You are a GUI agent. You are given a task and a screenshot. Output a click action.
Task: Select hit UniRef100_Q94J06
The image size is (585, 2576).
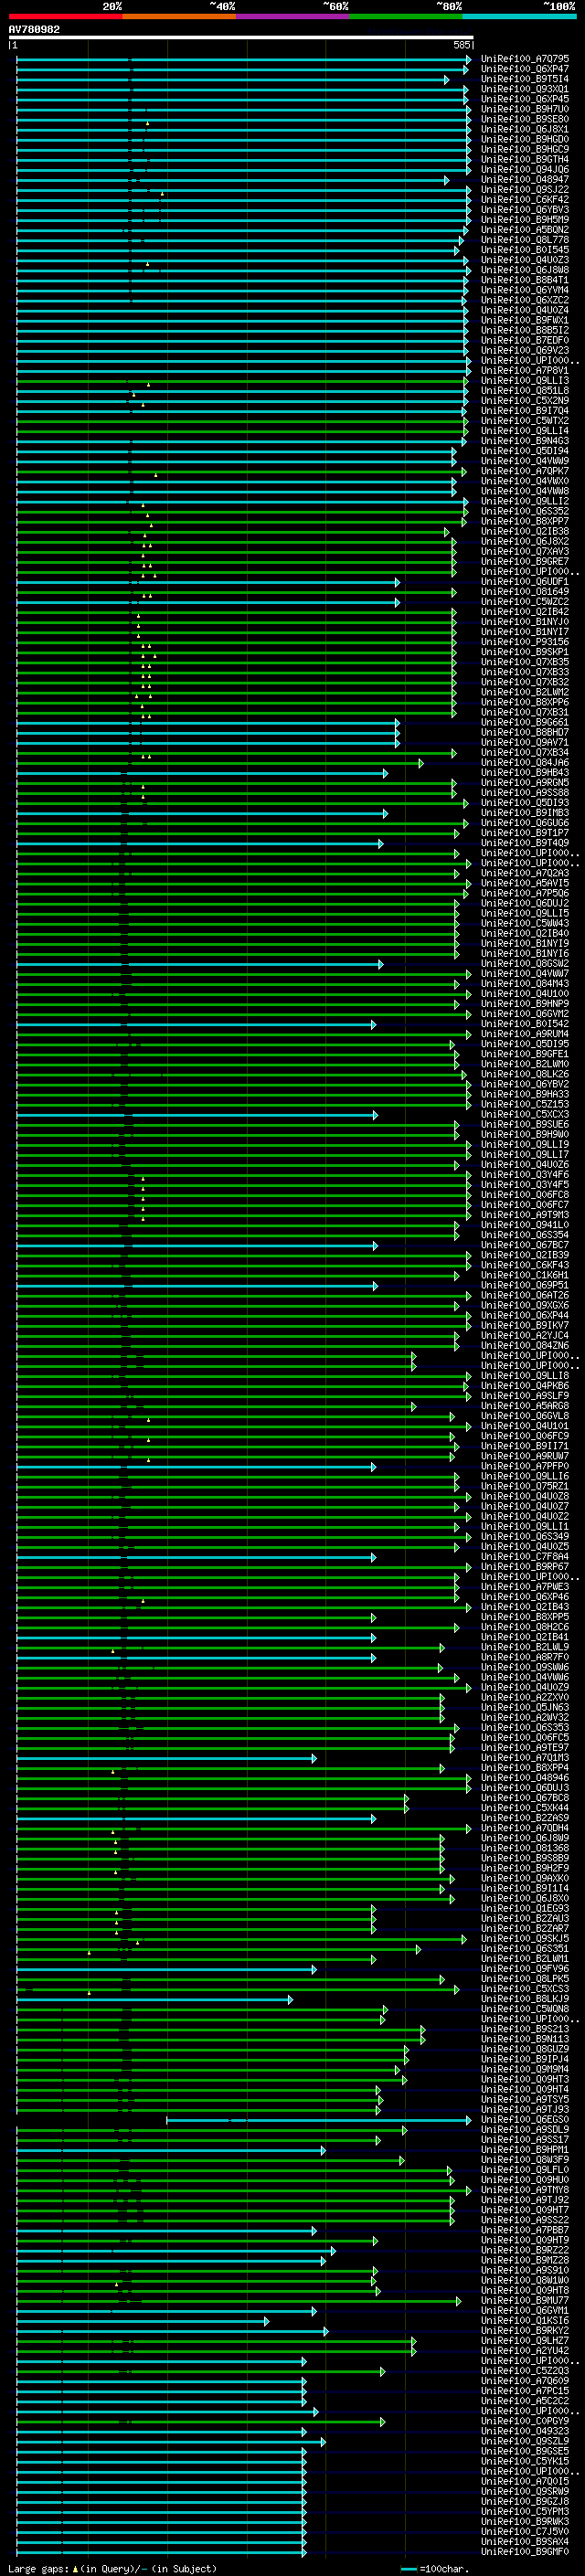(x=525, y=170)
